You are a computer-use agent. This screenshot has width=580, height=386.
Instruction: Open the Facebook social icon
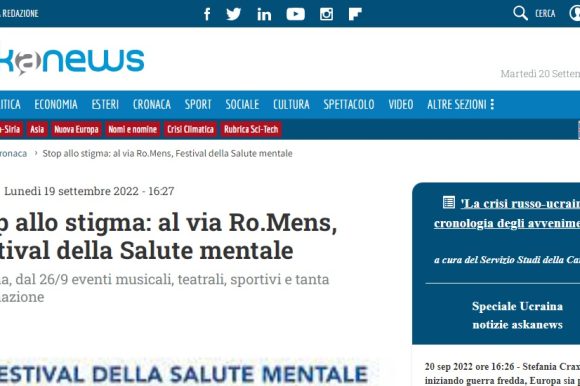coord(207,14)
